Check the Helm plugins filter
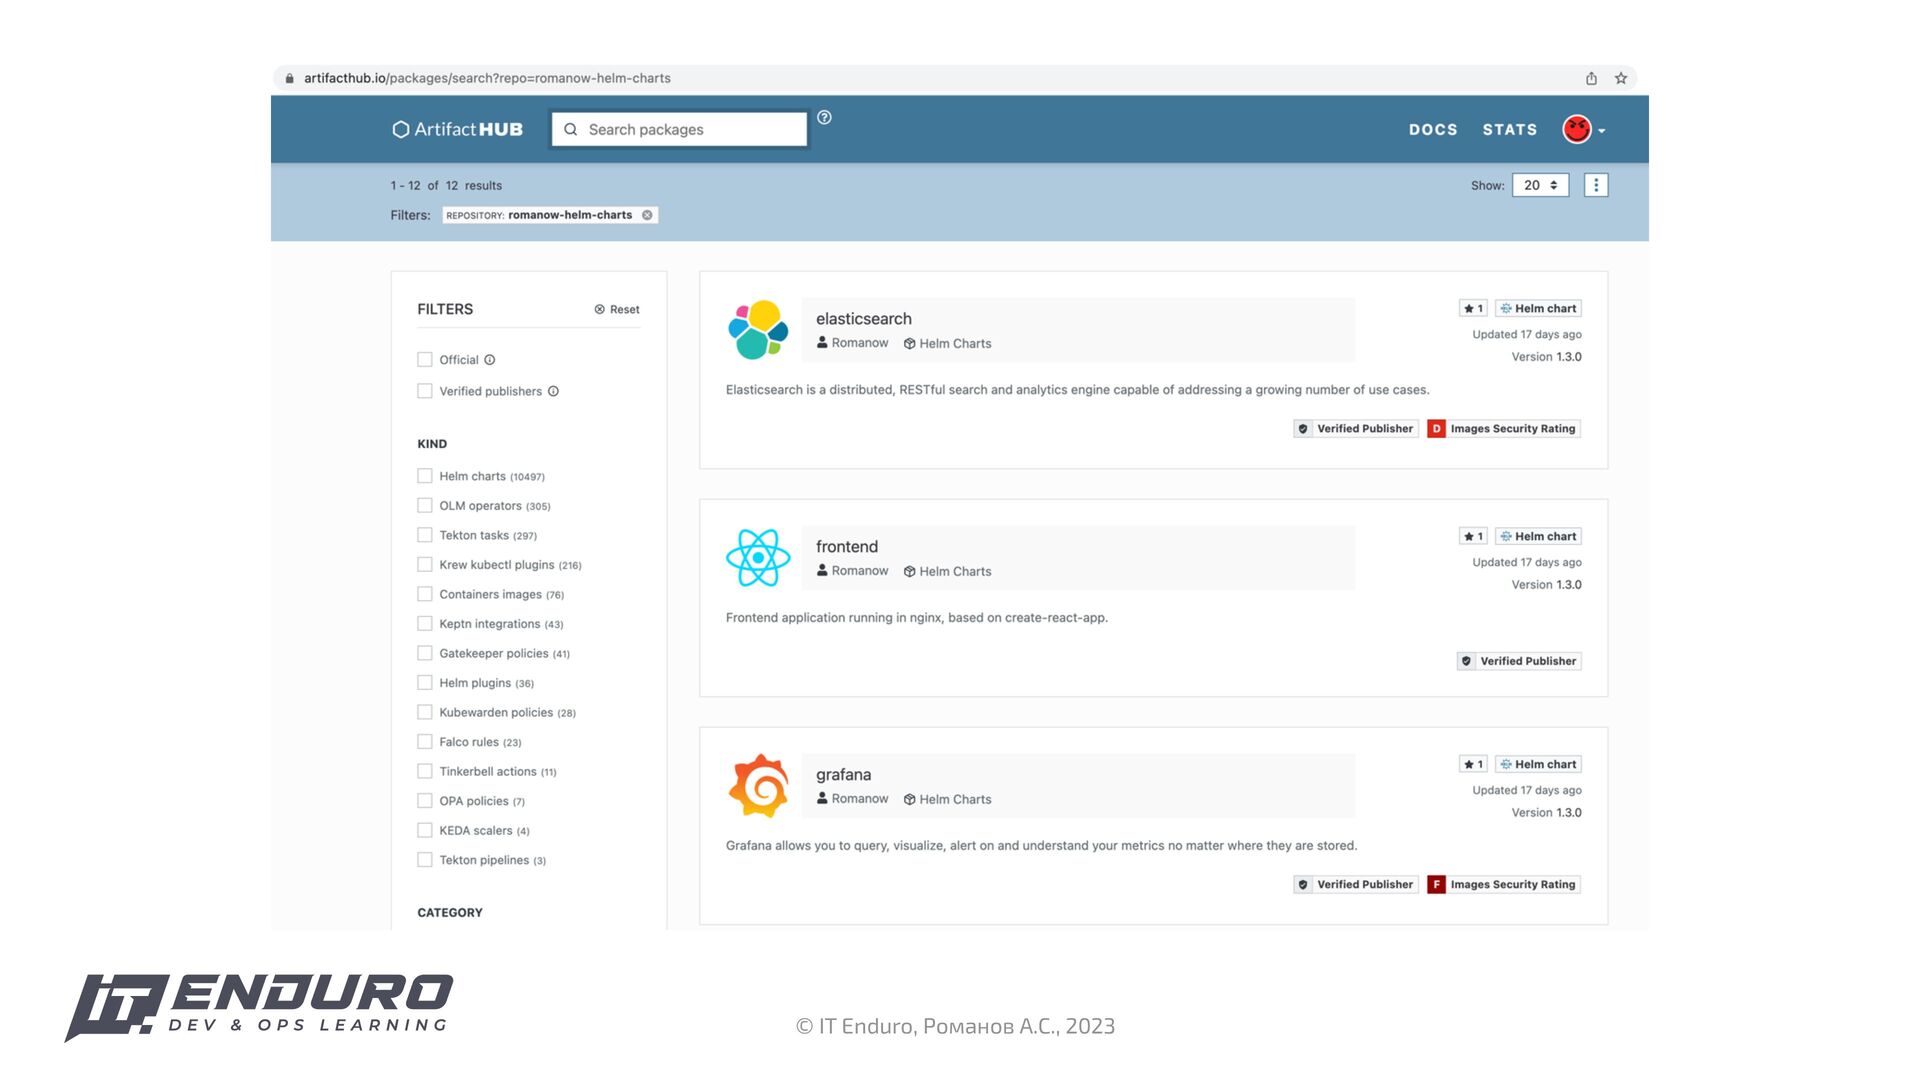This screenshot has height=1080, width=1920. click(x=425, y=682)
